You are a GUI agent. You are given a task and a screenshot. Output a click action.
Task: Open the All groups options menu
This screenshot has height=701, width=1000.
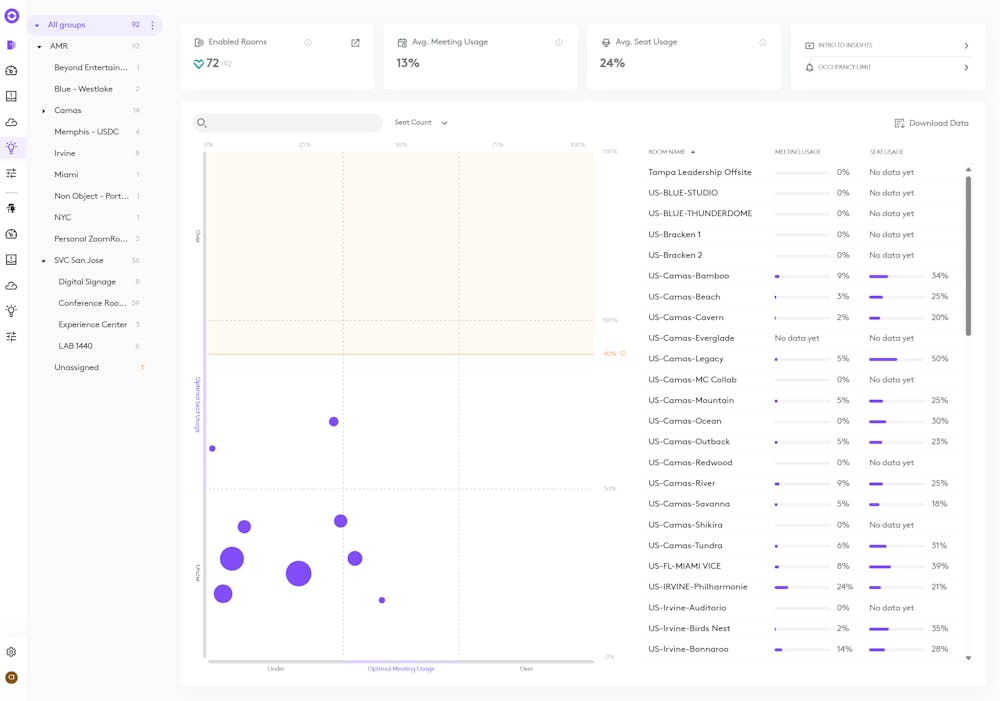tap(152, 24)
